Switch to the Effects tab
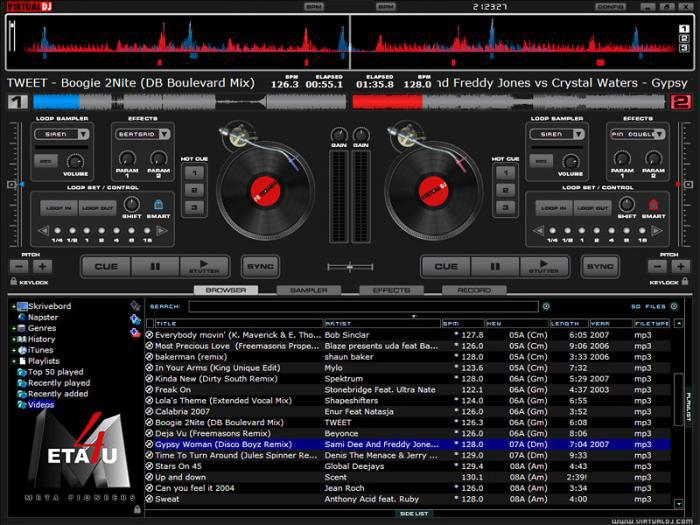This screenshot has height=525, width=700. click(x=392, y=290)
